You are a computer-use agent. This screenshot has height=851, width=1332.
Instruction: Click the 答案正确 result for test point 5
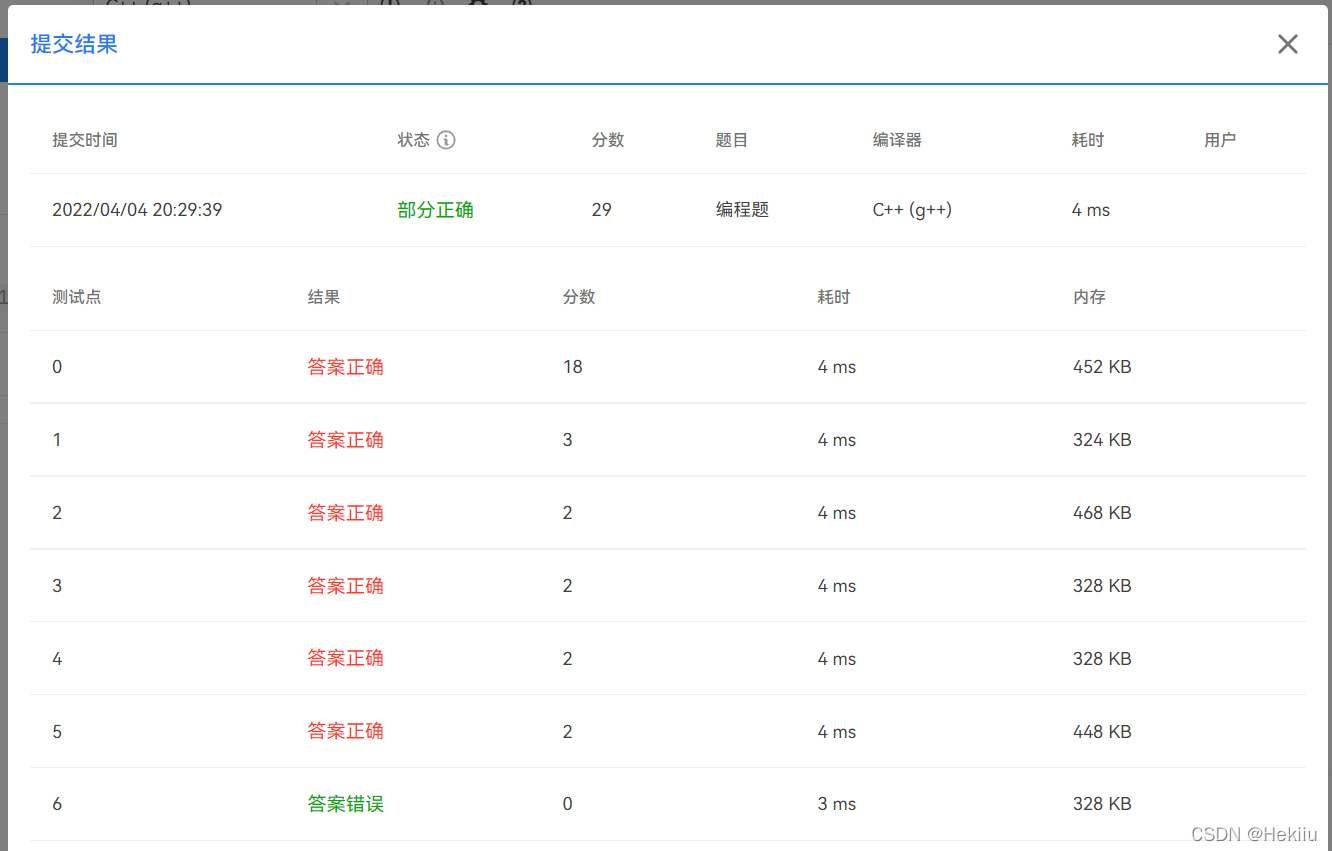pos(346,732)
